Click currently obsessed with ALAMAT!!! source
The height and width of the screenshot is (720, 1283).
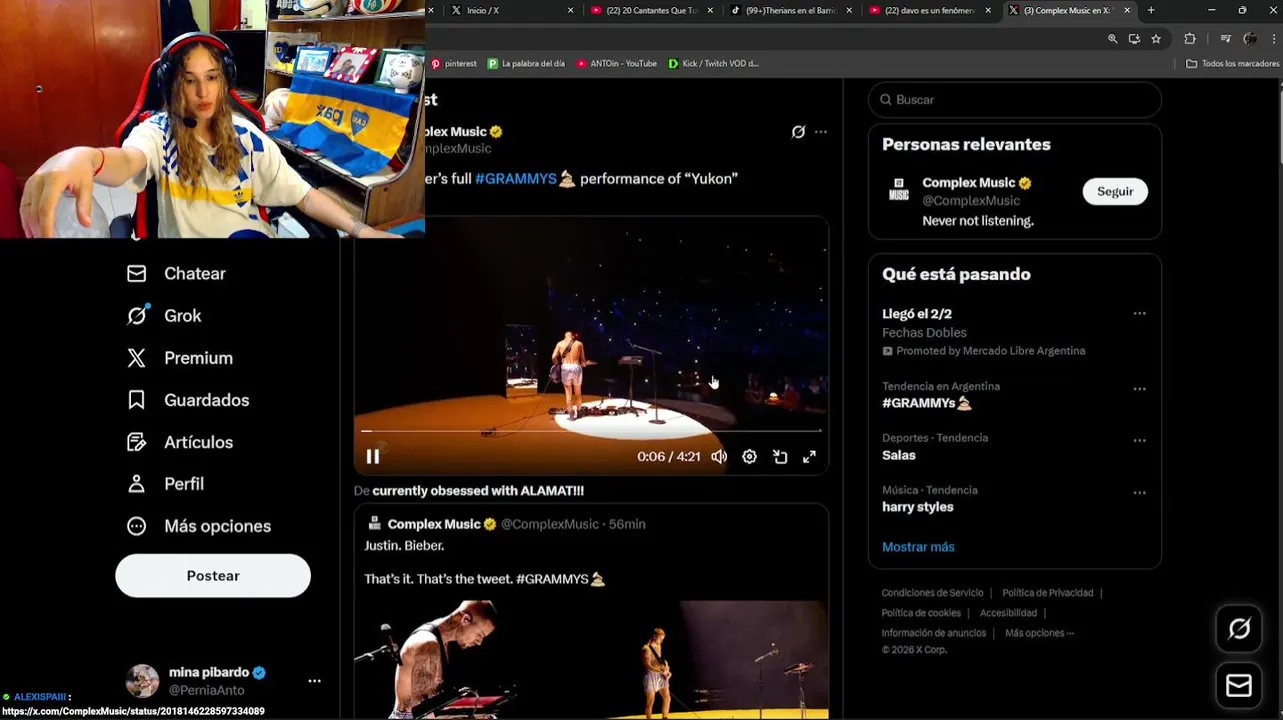(478, 491)
